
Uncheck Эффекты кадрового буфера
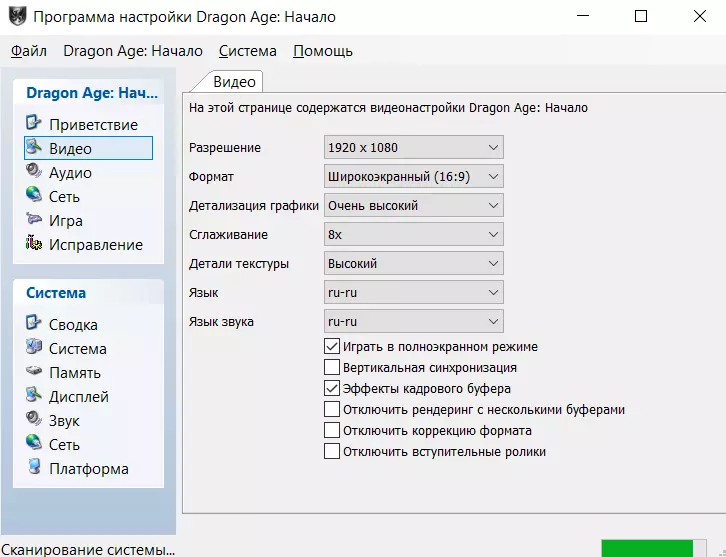(332, 388)
